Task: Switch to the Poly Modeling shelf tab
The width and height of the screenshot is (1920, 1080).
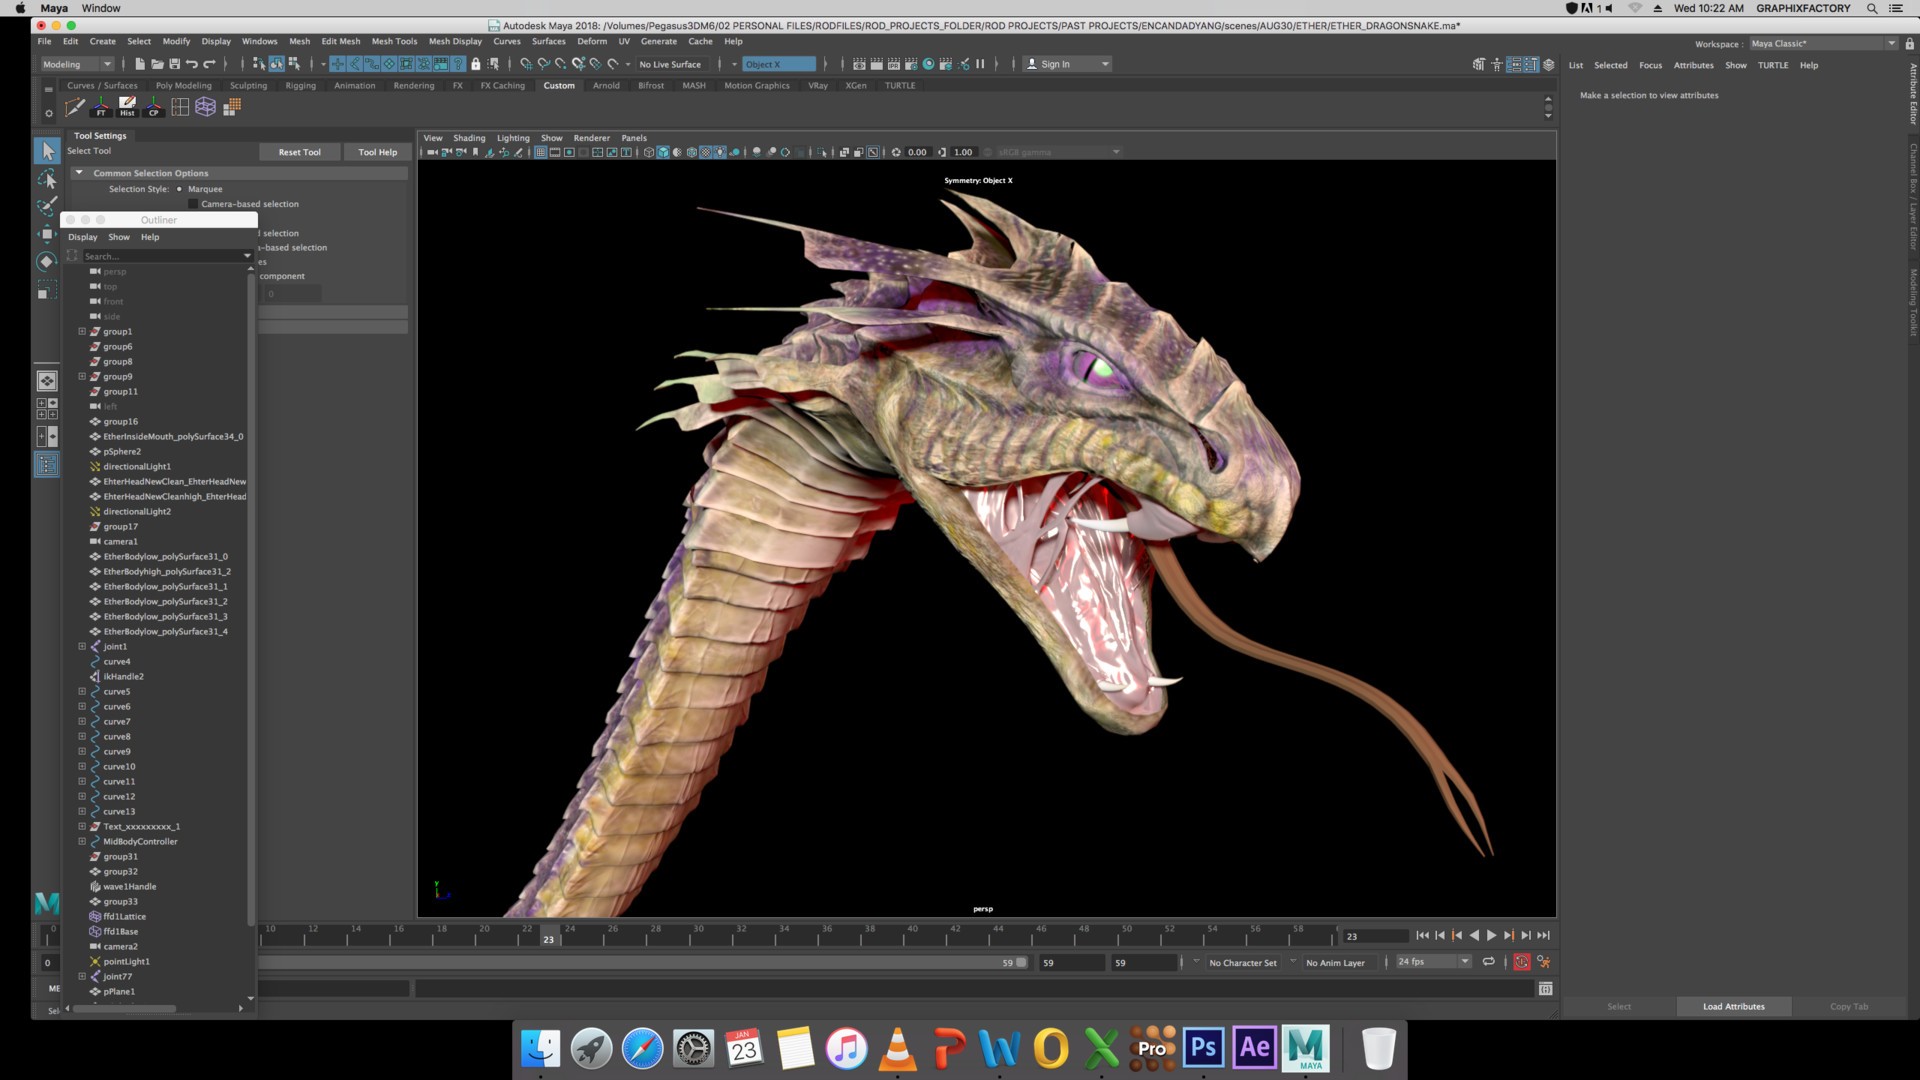Action: [183, 85]
